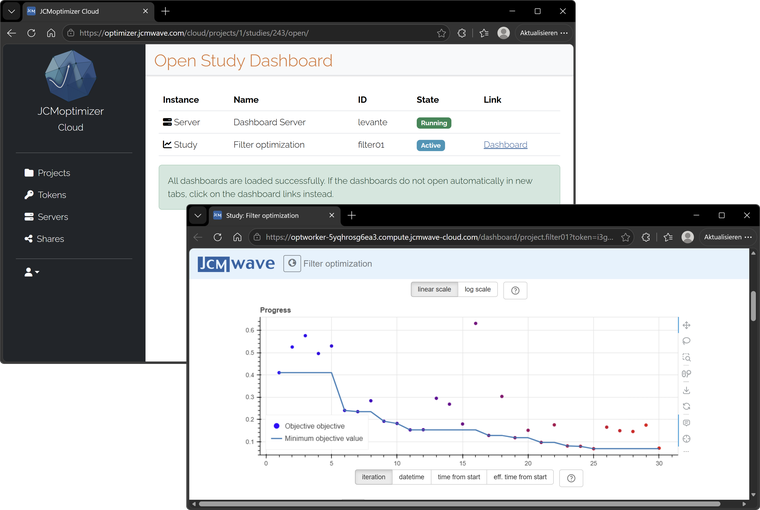Toggle the wheel zoom tool in plot toolbar
This screenshot has height=510, width=760.
686,374
